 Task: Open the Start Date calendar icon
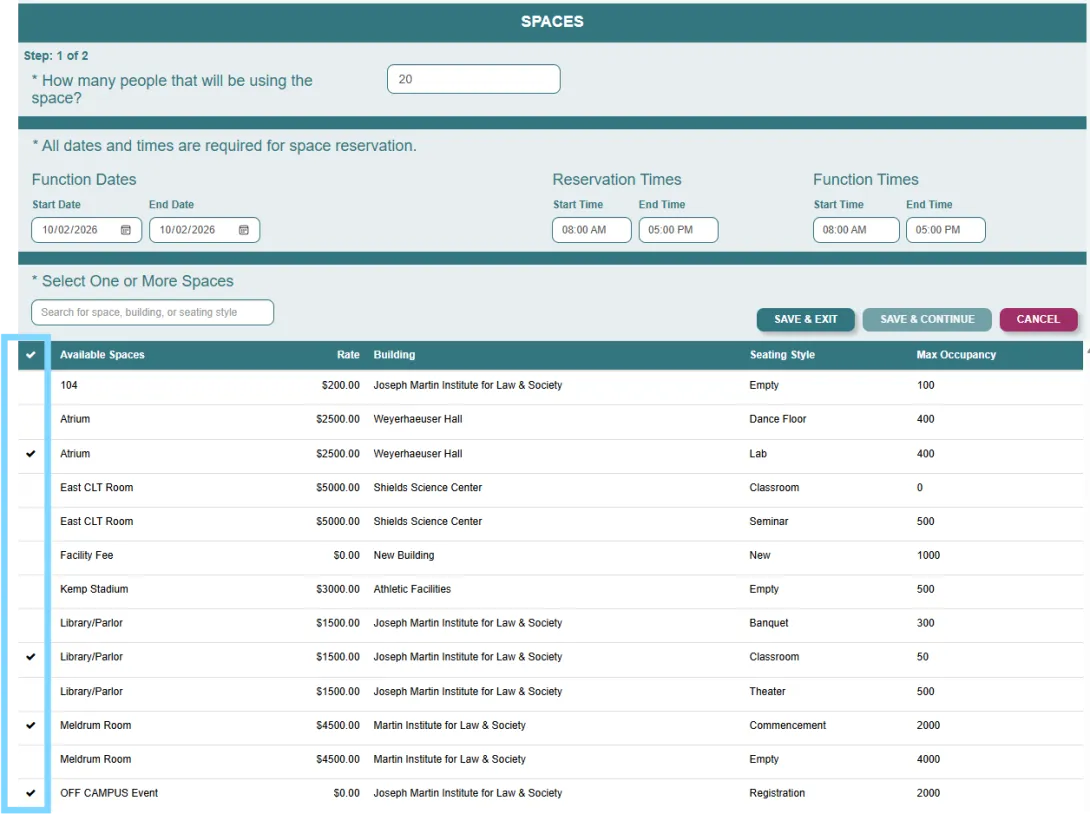(126, 230)
